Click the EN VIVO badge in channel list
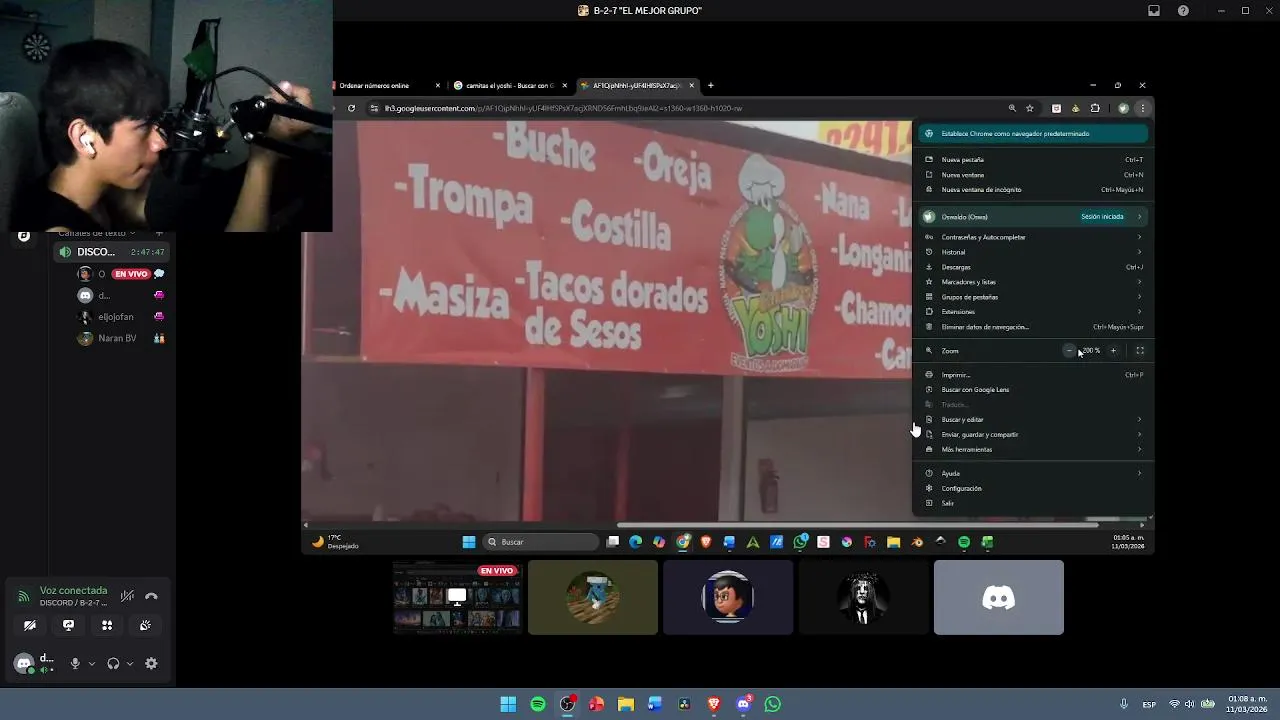The width and height of the screenshot is (1280, 720). point(131,274)
